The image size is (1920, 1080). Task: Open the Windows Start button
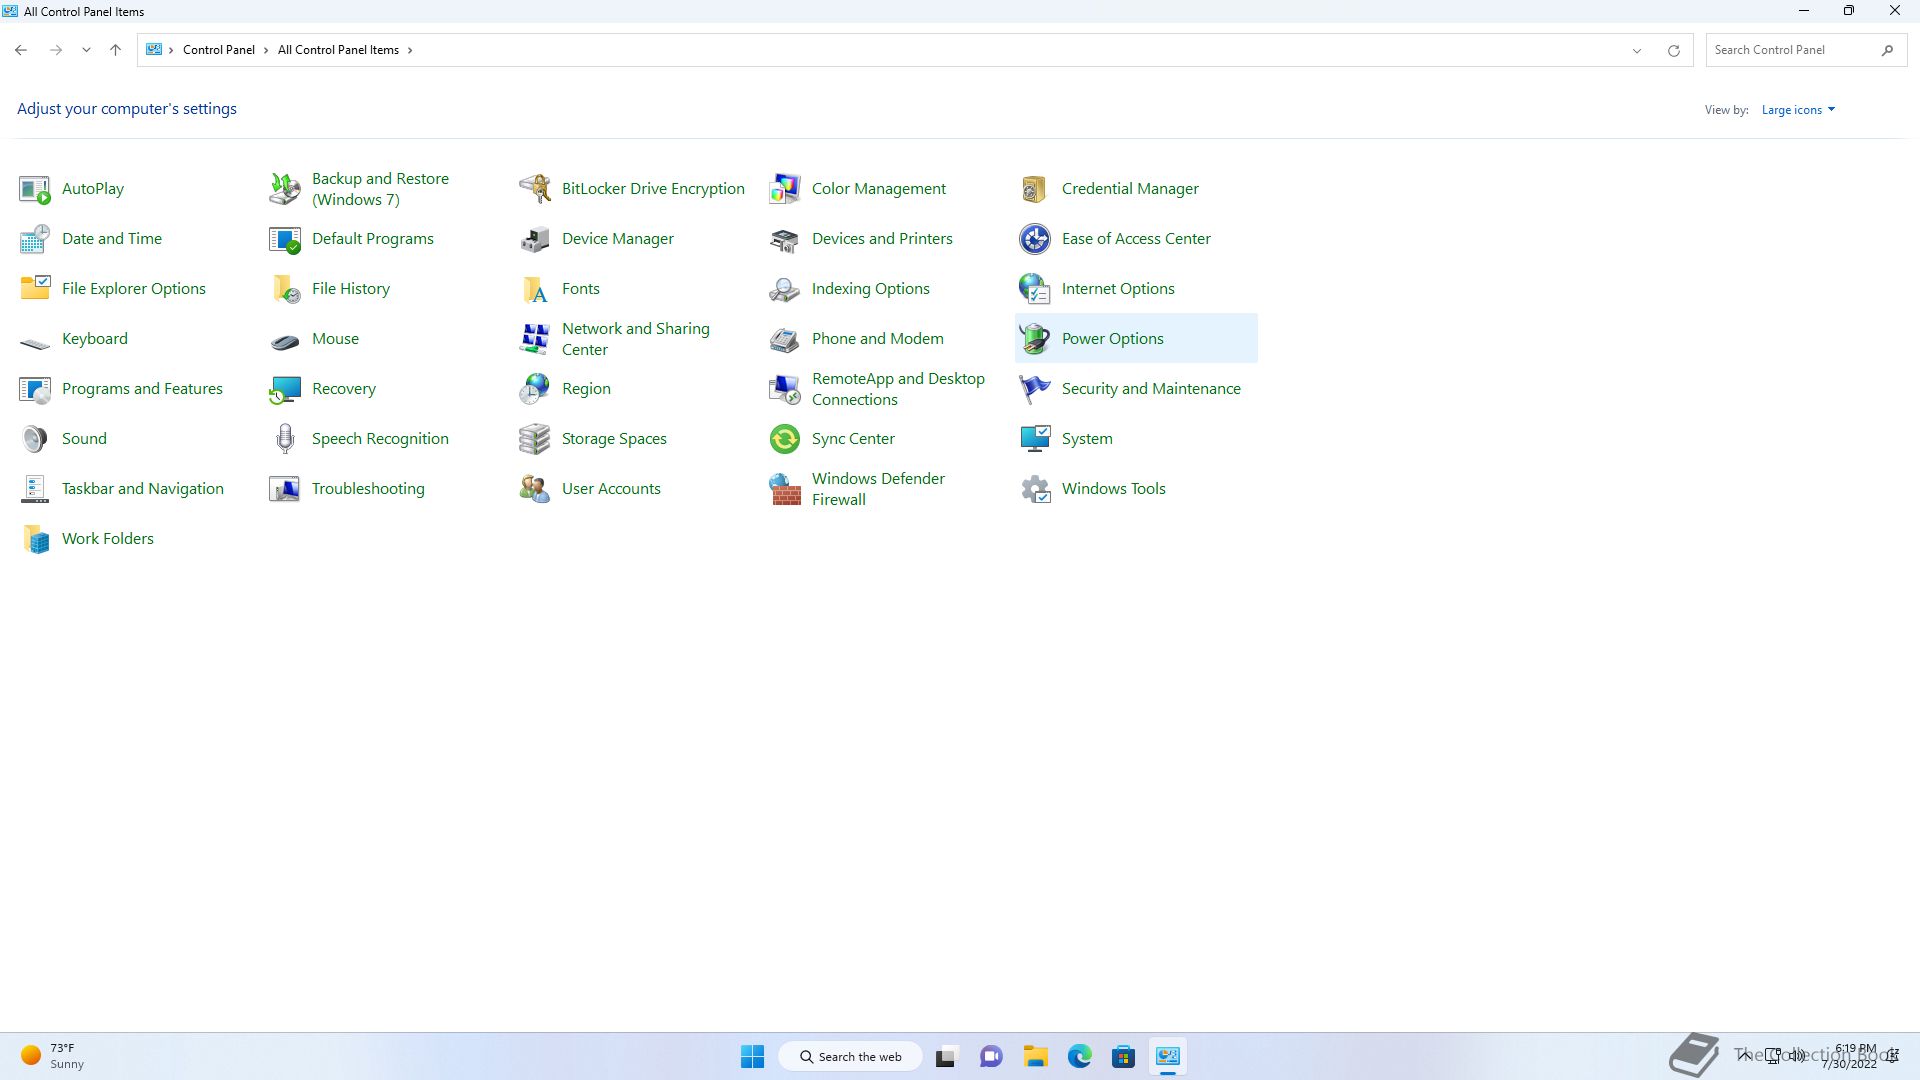click(752, 1056)
